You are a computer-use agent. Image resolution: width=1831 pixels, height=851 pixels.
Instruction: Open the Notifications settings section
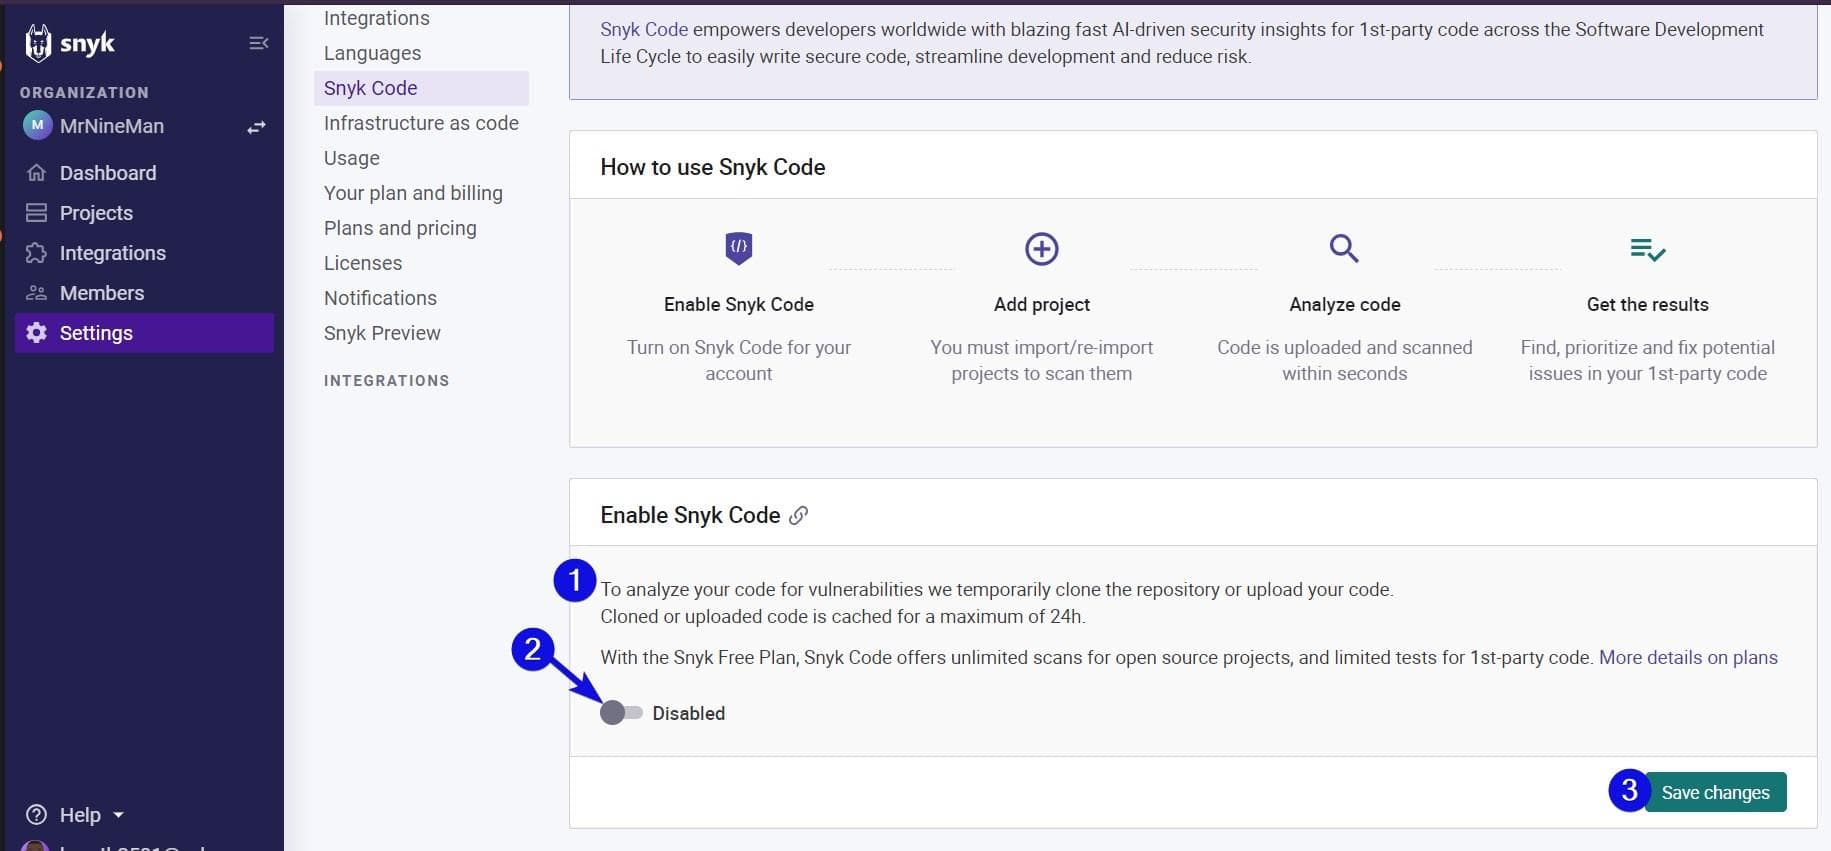coord(380,298)
